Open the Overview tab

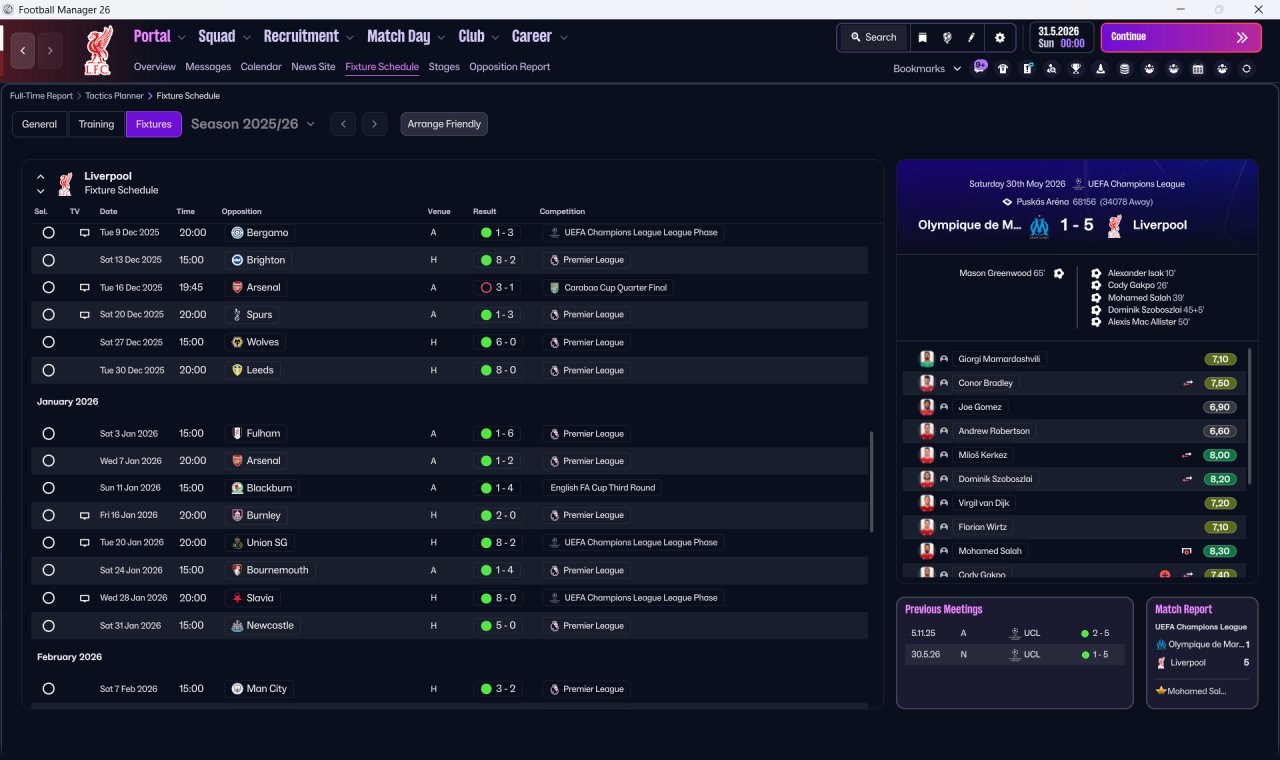[x=155, y=67]
